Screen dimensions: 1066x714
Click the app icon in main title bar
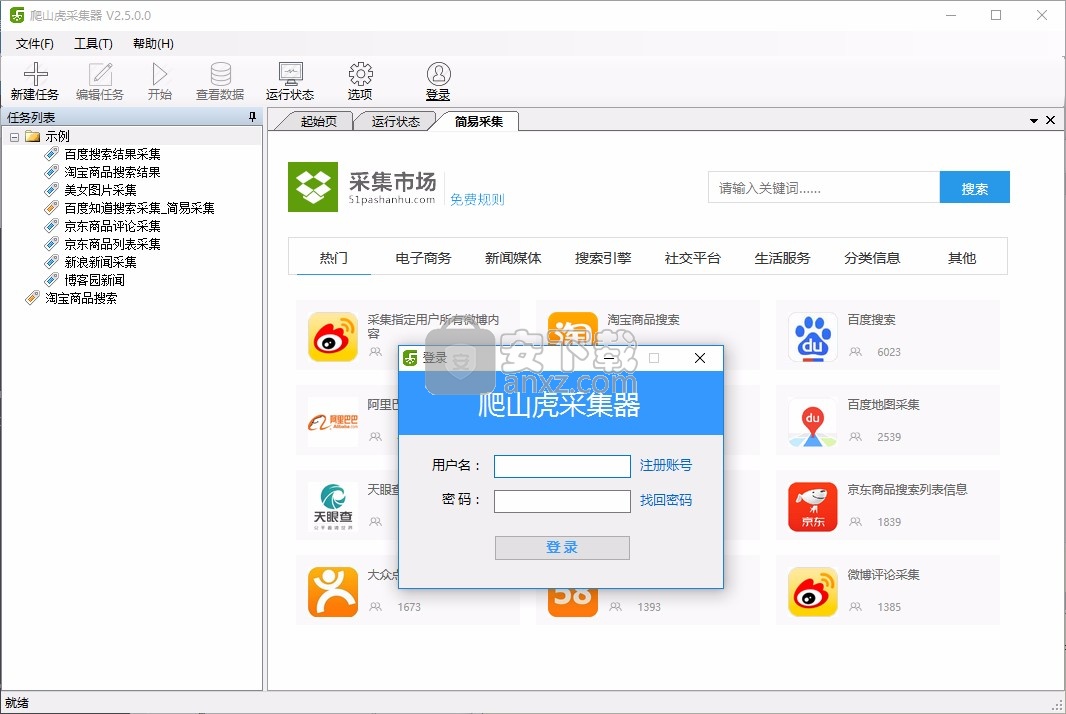[x=17, y=15]
